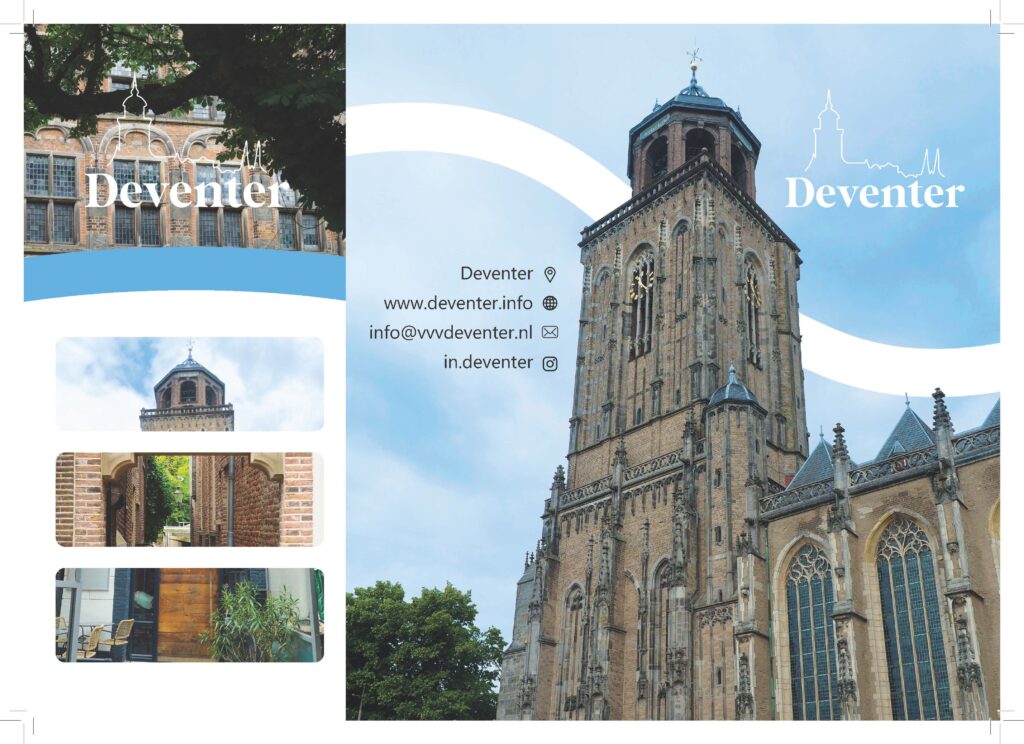Open the www.deventer.info website link
The height and width of the screenshot is (744, 1024).
pos(459,303)
